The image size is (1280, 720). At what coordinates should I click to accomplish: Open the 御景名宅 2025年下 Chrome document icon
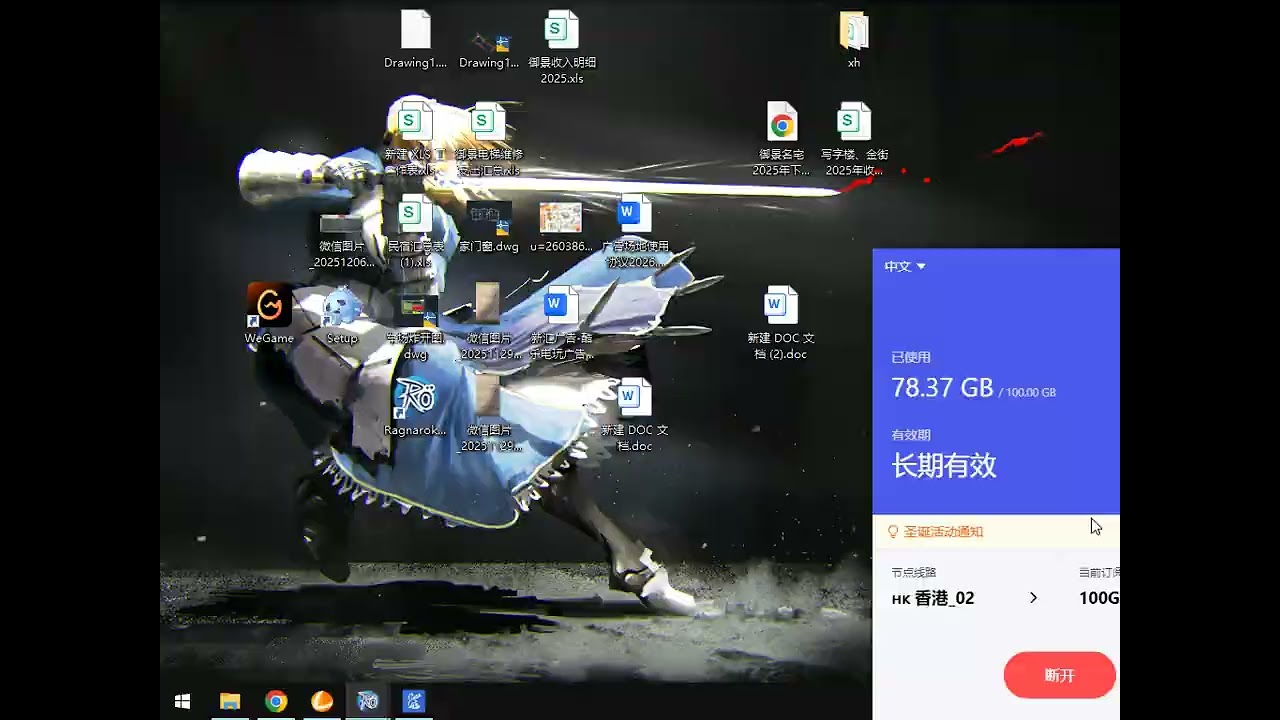[782, 122]
